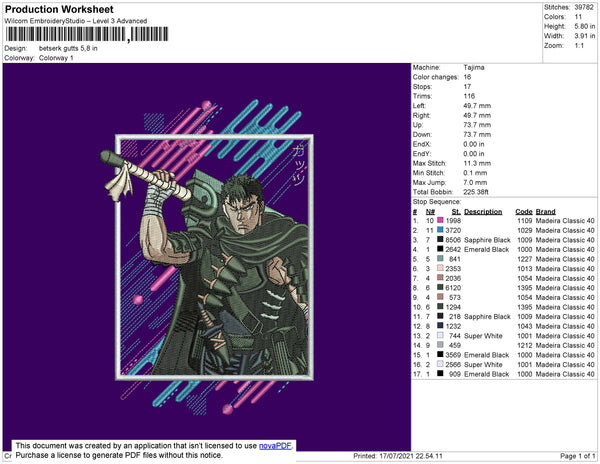Image resolution: width=600 pixels, height=464 pixels.
Task: Click the "Stop Sequence:" label
Action: point(437,202)
